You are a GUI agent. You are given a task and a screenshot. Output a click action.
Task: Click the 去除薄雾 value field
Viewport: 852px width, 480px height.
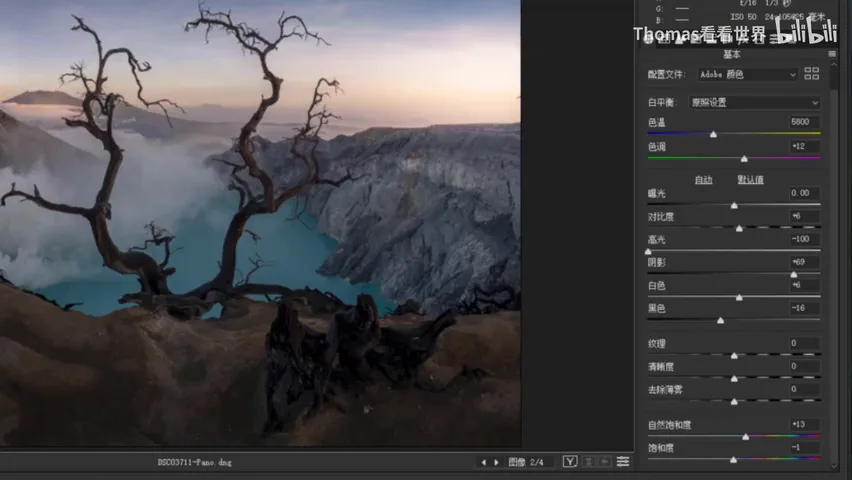click(804, 389)
